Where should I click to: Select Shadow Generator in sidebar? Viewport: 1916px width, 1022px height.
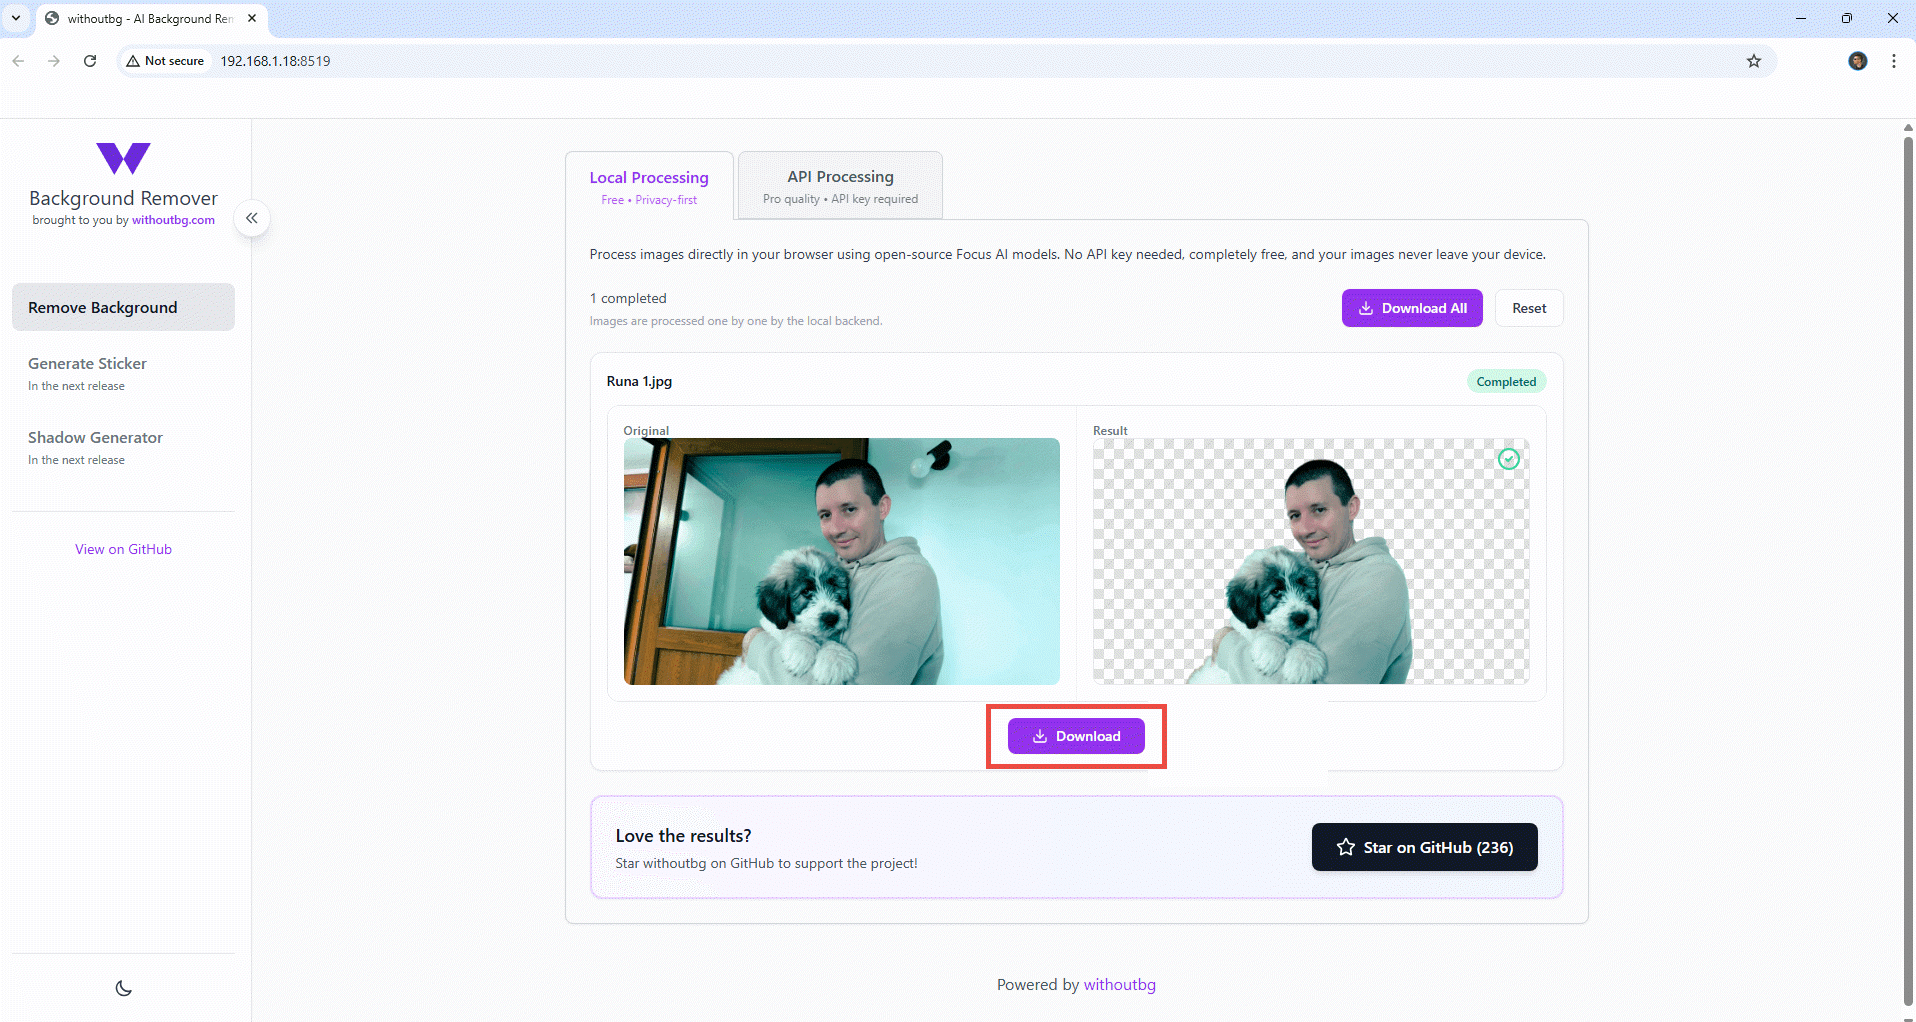point(123,447)
